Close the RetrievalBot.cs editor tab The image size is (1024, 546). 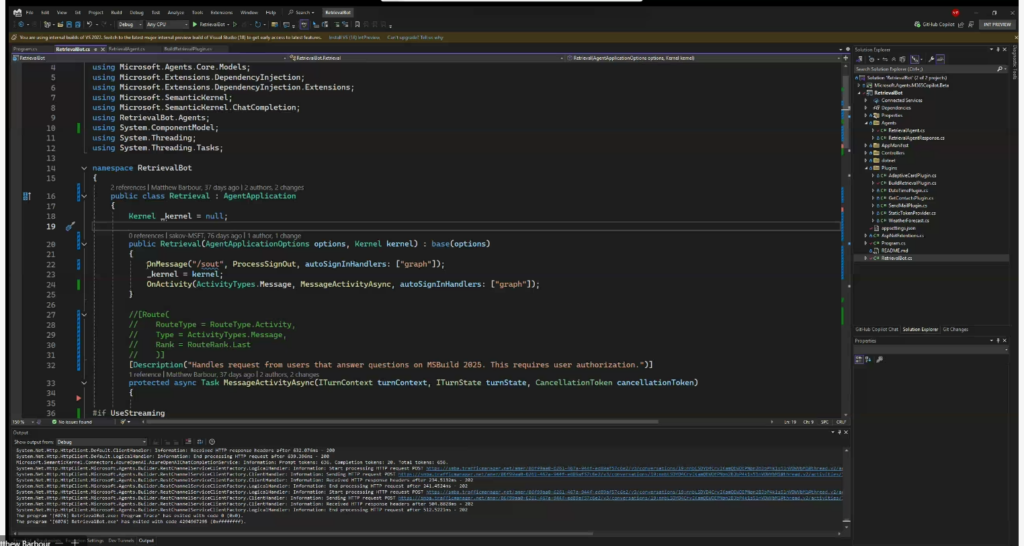[x=103, y=49]
